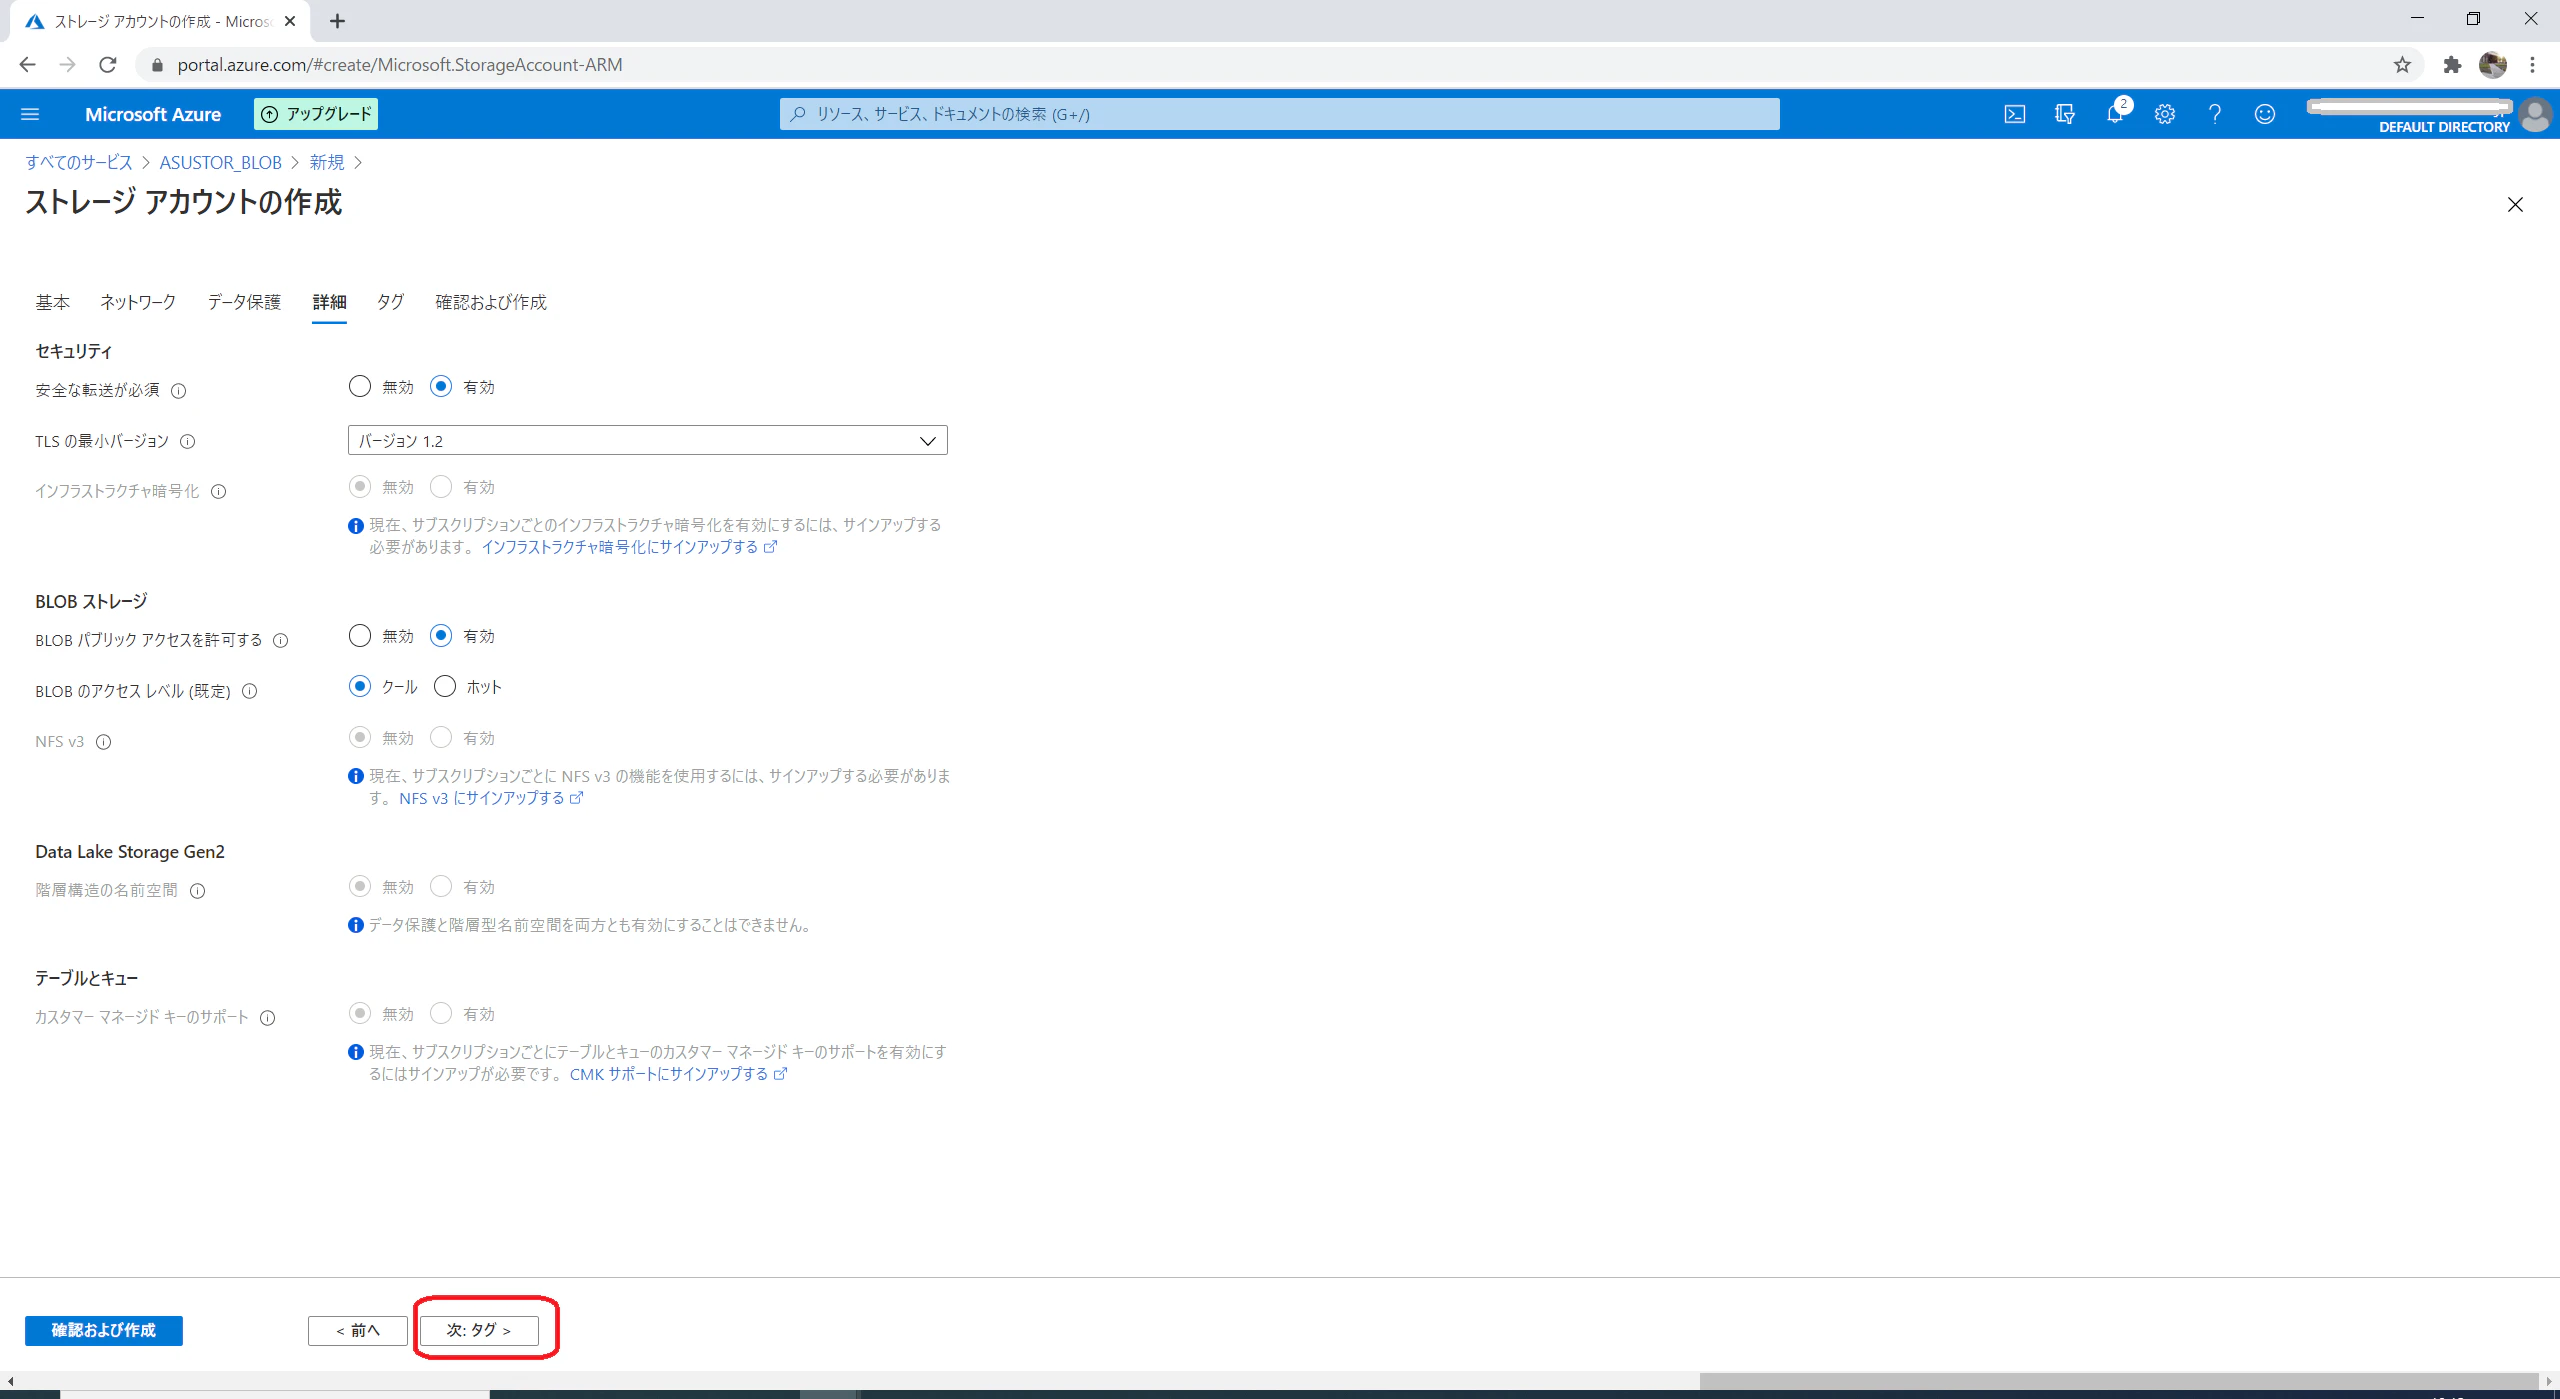
Task: Switch to the 基本 tab
Action: point(53,302)
